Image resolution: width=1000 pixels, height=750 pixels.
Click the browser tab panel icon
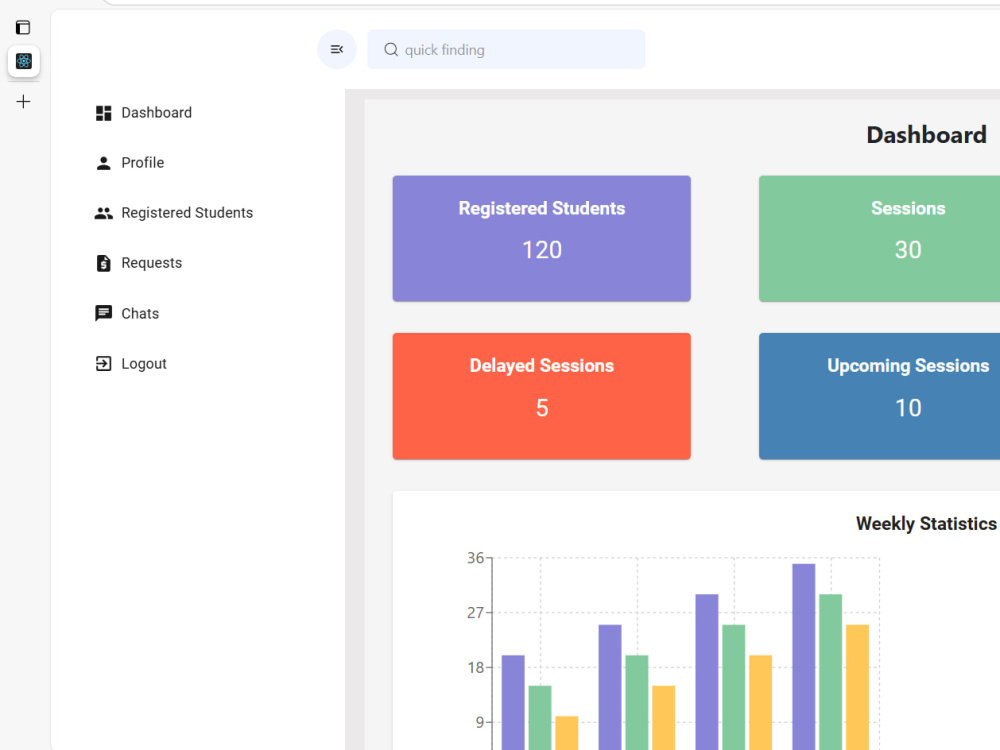click(x=23, y=27)
